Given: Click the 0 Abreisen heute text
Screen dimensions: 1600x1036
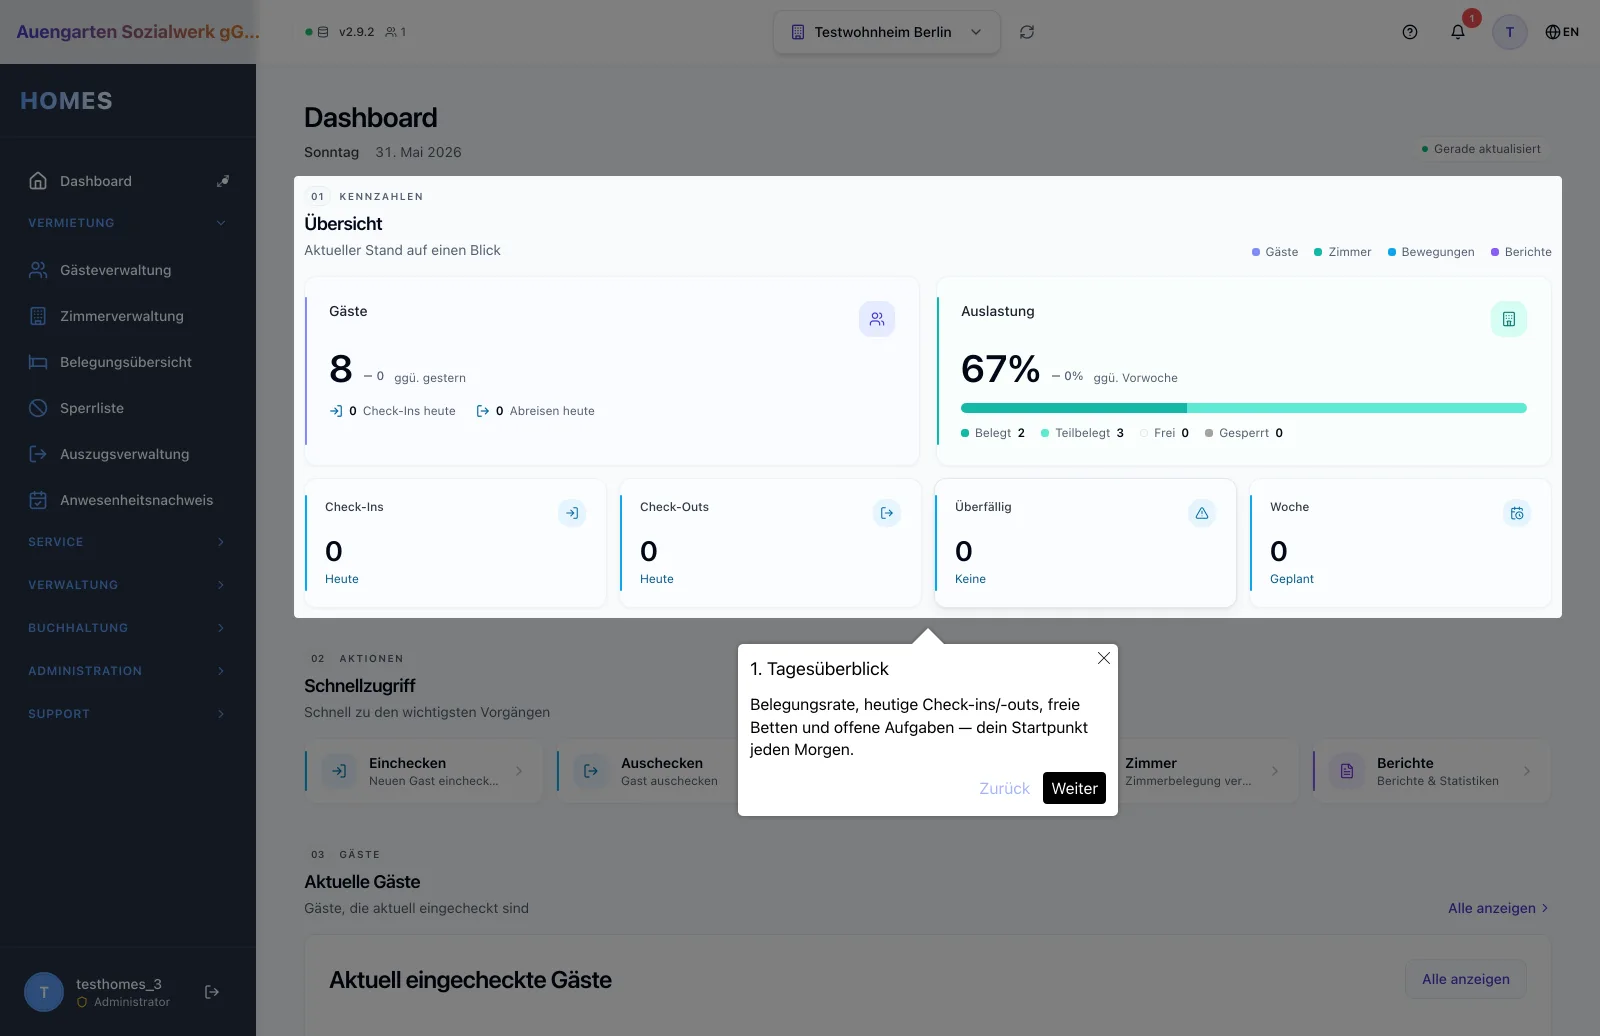Looking at the screenshot, I should (x=535, y=411).
